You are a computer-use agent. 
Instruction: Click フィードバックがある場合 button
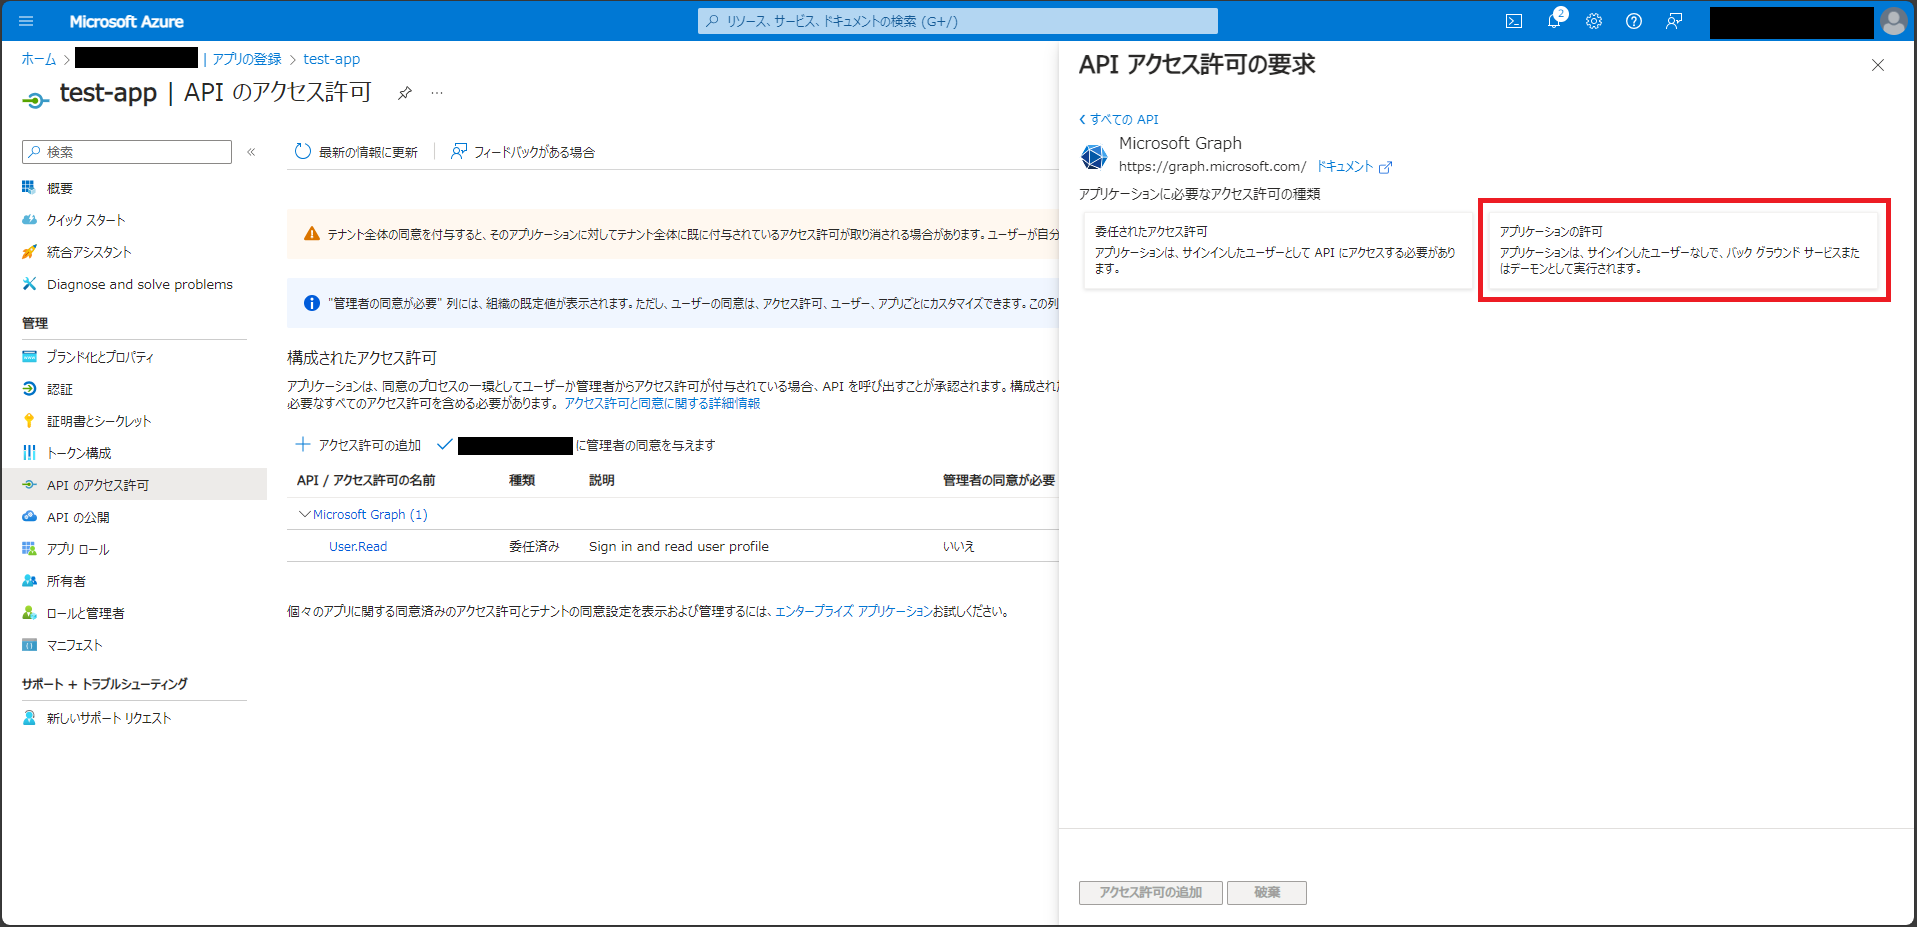click(x=523, y=152)
